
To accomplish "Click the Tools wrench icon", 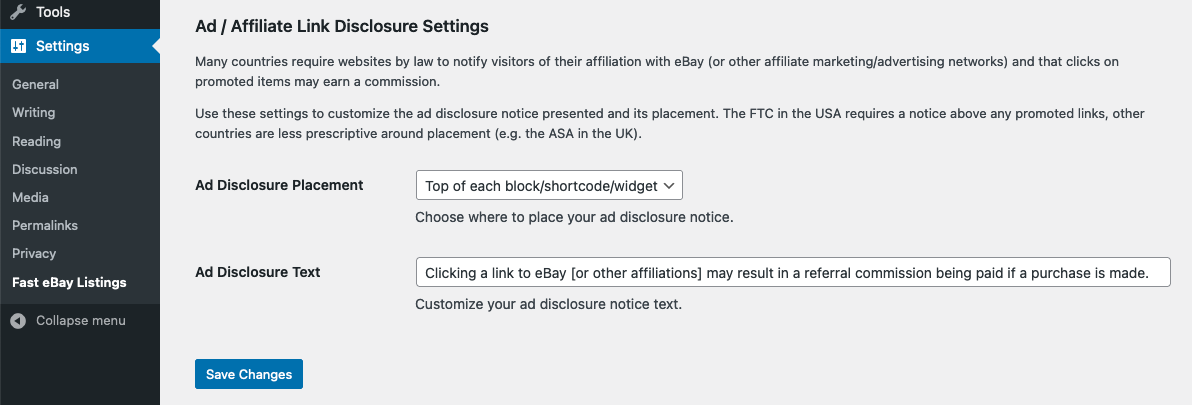I will point(18,13).
